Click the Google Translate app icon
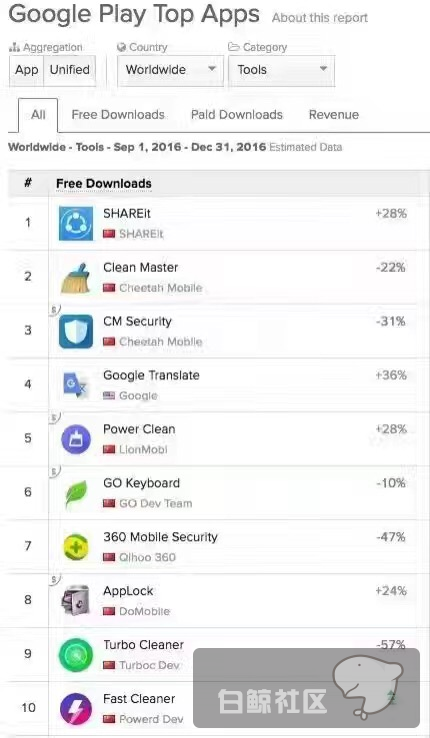This screenshot has width=430, height=738. 76,385
